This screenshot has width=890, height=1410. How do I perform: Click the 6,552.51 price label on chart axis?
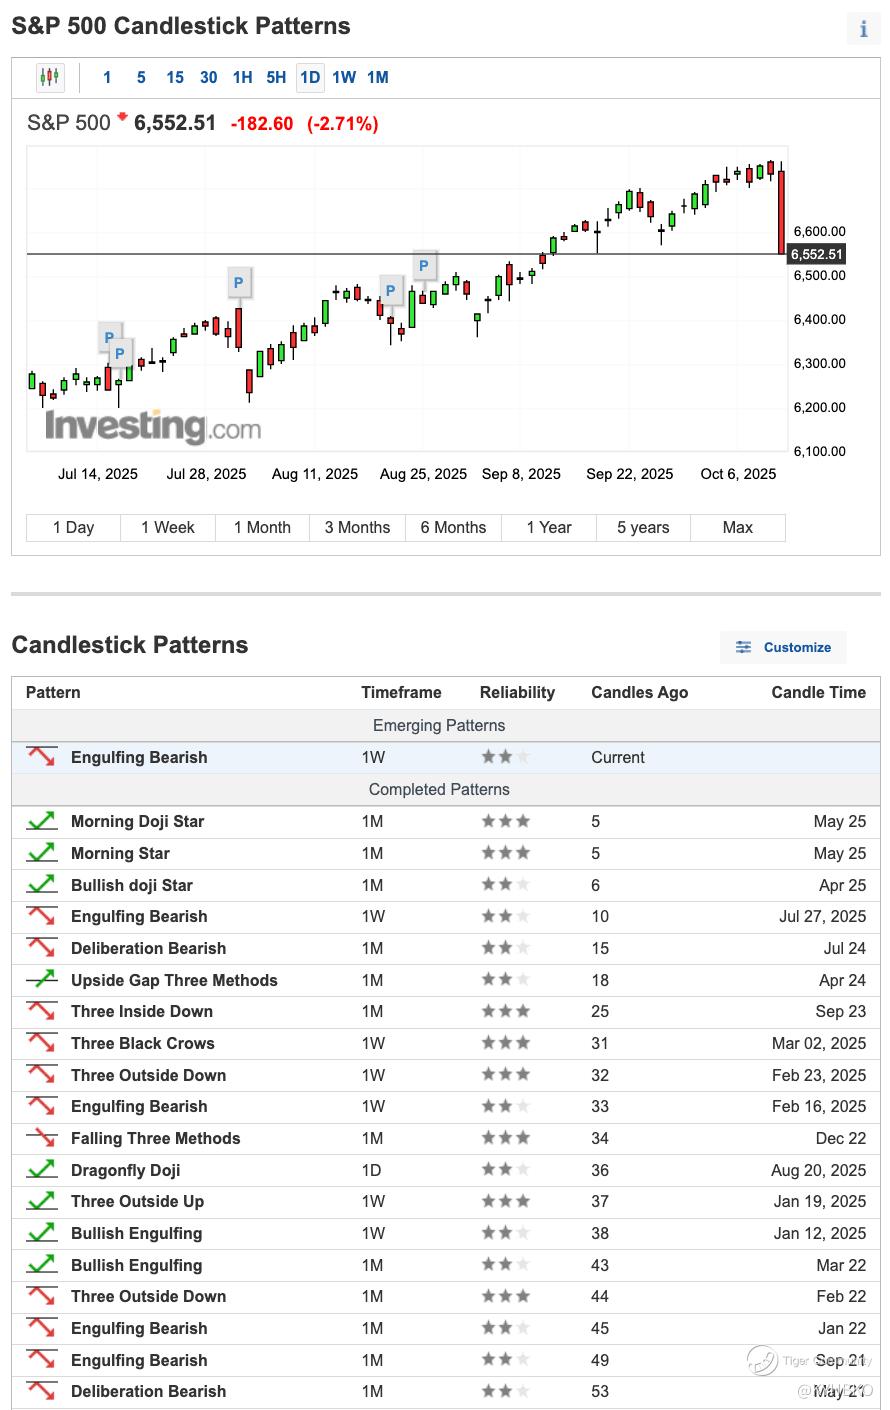[818, 254]
